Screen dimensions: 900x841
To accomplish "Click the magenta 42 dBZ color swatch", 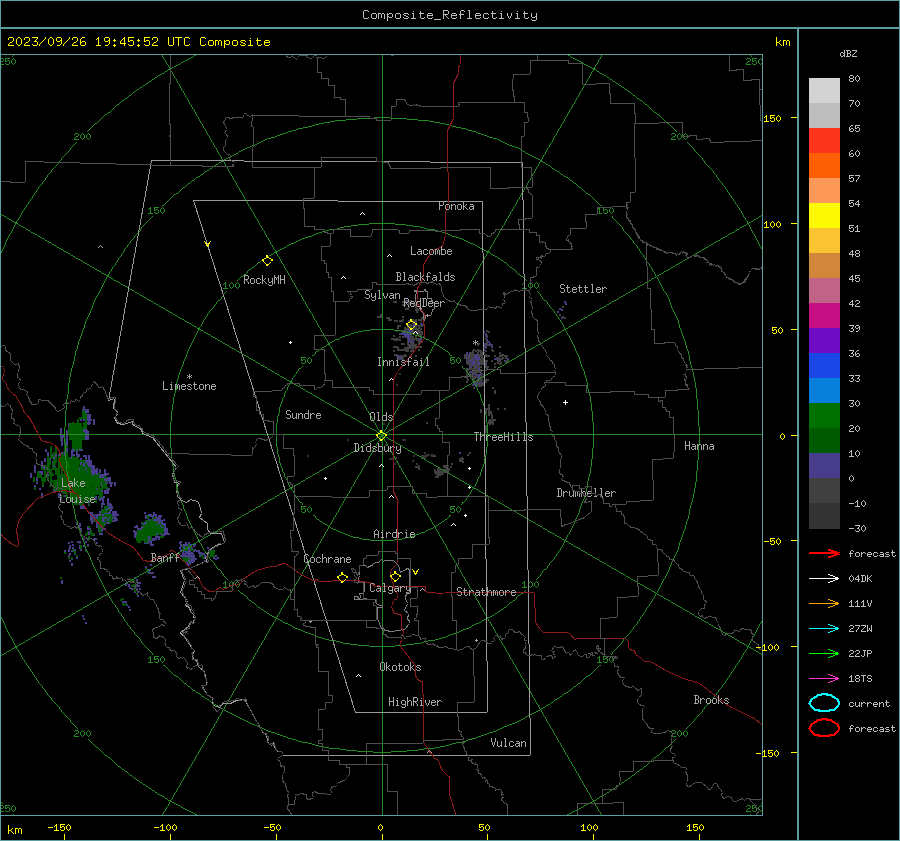I will coord(824,316).
